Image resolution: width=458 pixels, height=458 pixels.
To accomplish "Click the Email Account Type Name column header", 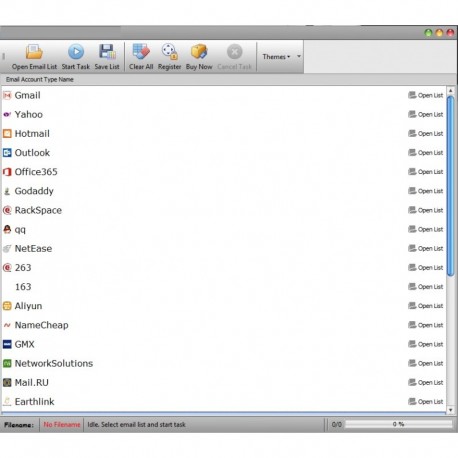I will (40, 79).
